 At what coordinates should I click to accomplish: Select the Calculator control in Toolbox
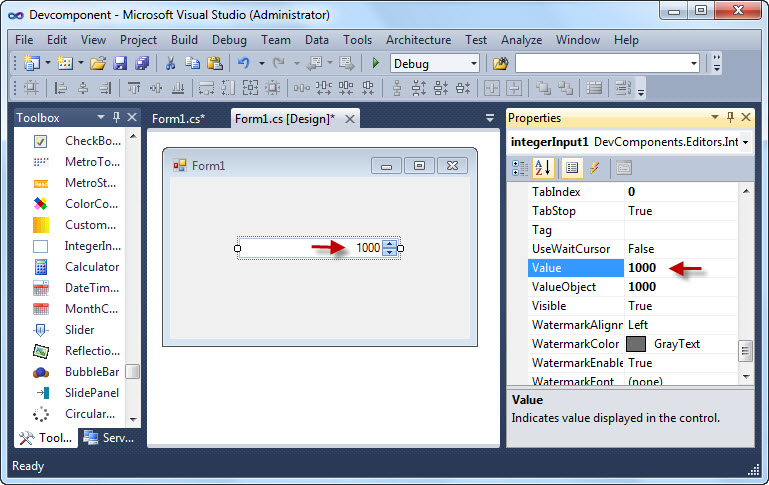pyautogui.click(x=92, y=267)
